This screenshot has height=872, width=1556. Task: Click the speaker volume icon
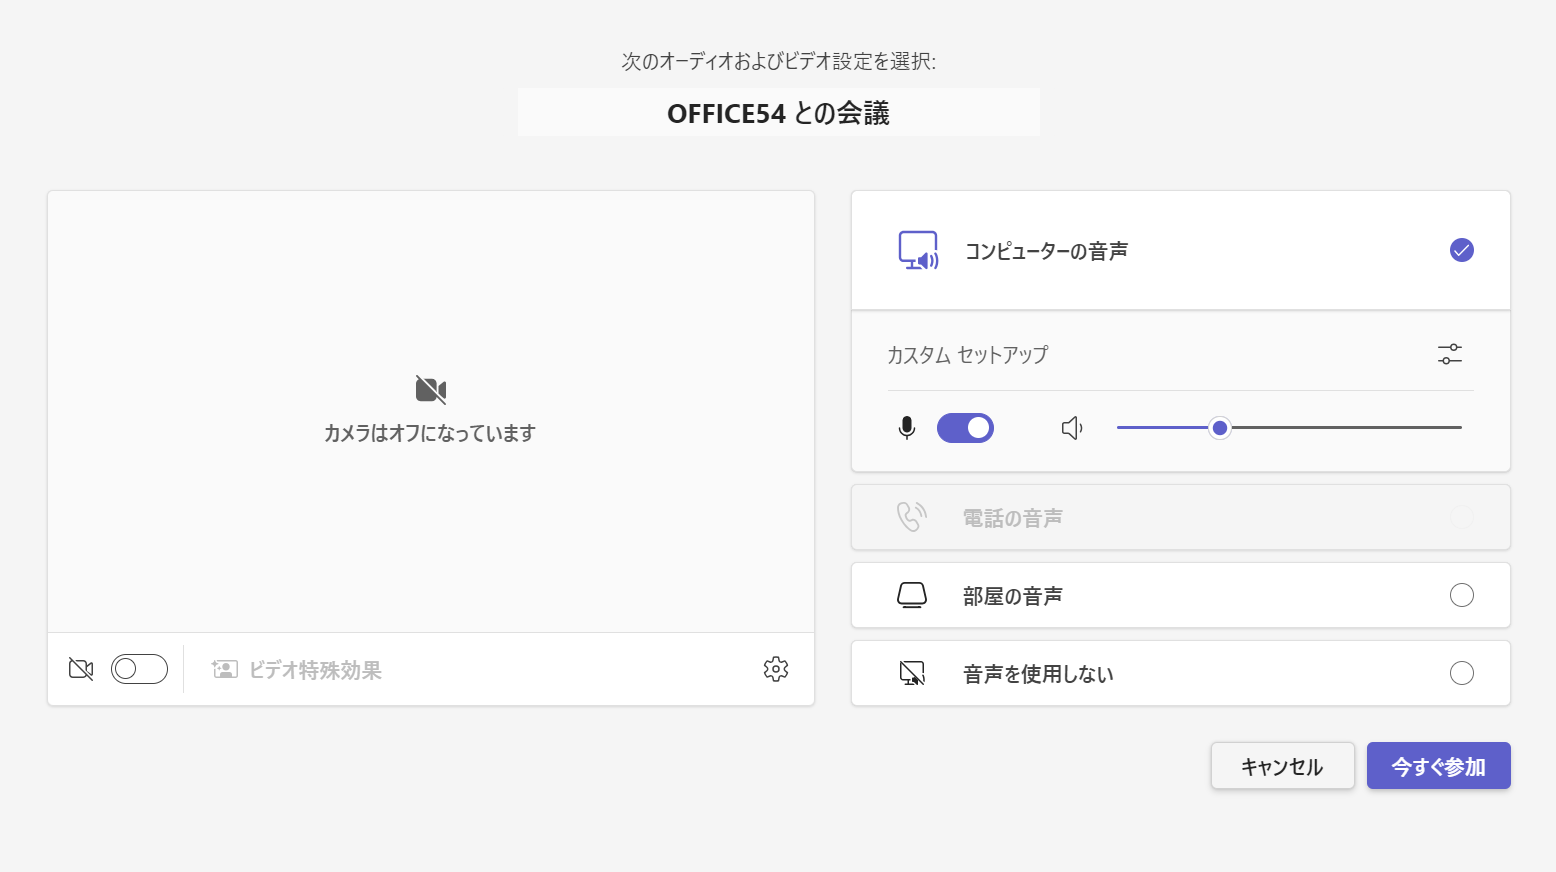(x=1072, y=428)
